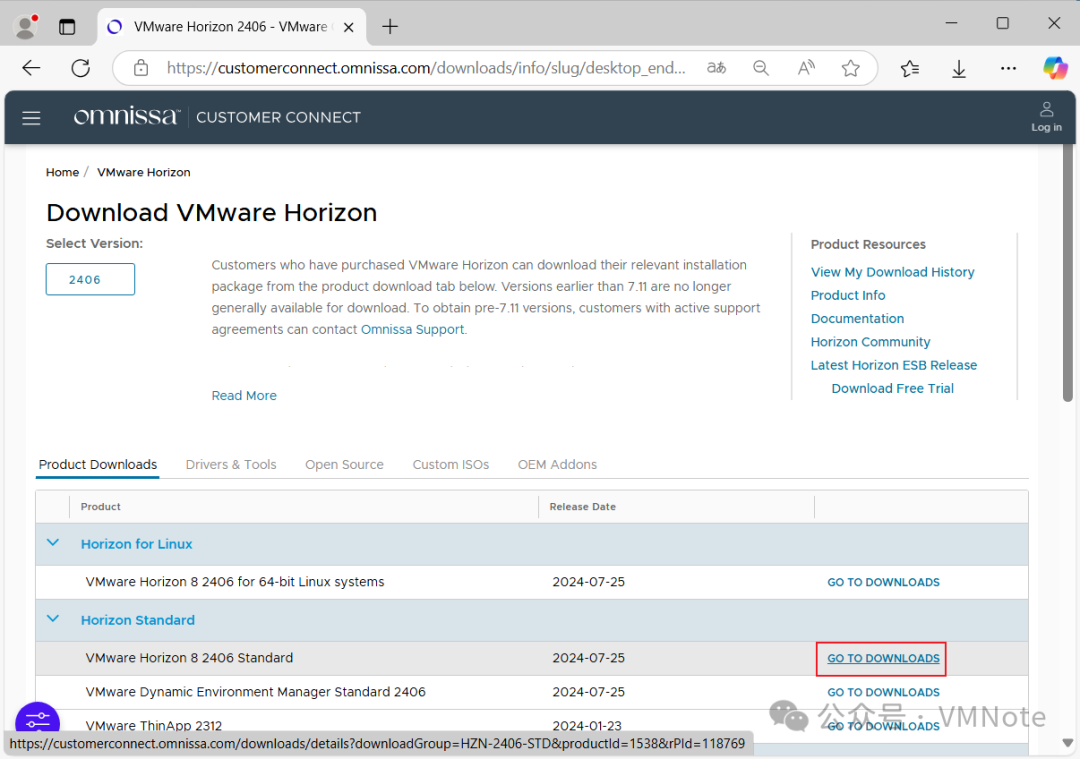Click the Omnissa logo

127,116
